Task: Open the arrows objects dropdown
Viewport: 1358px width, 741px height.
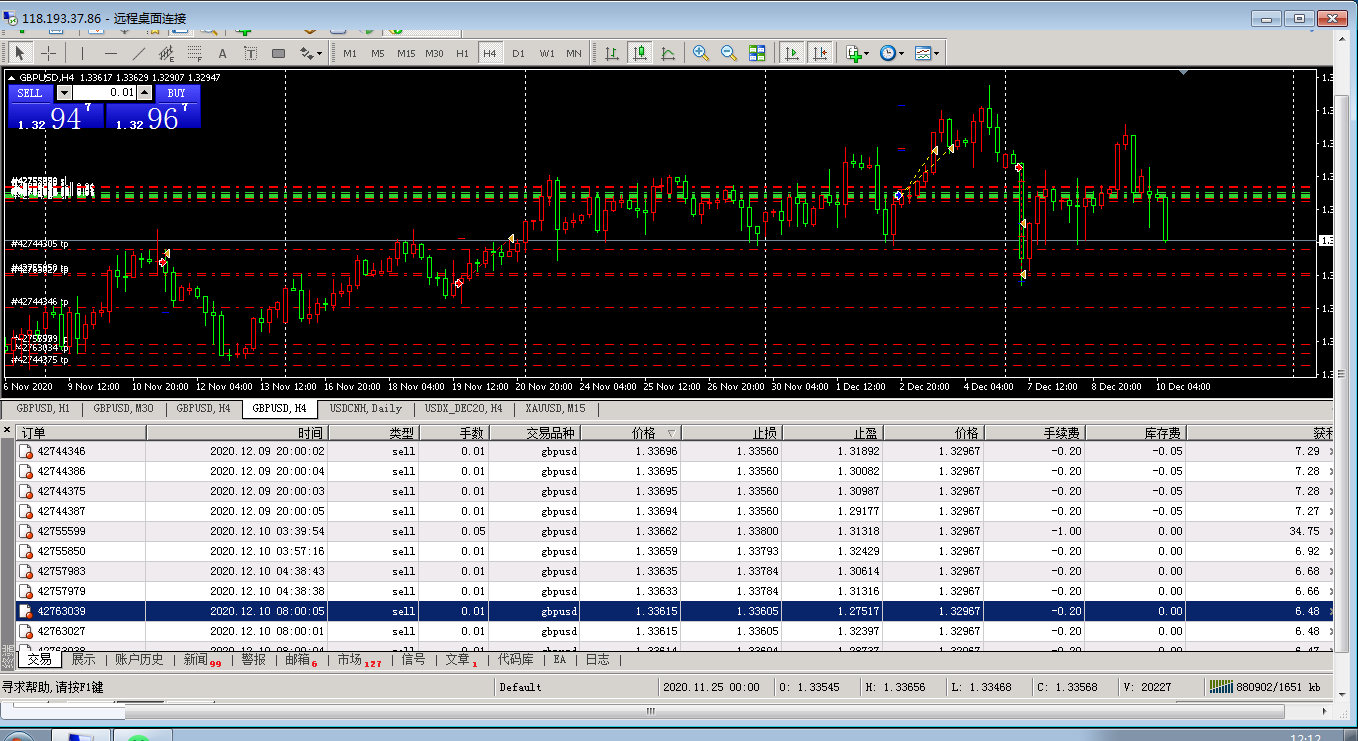Action: pyautogui.click(x=311, y=53)
